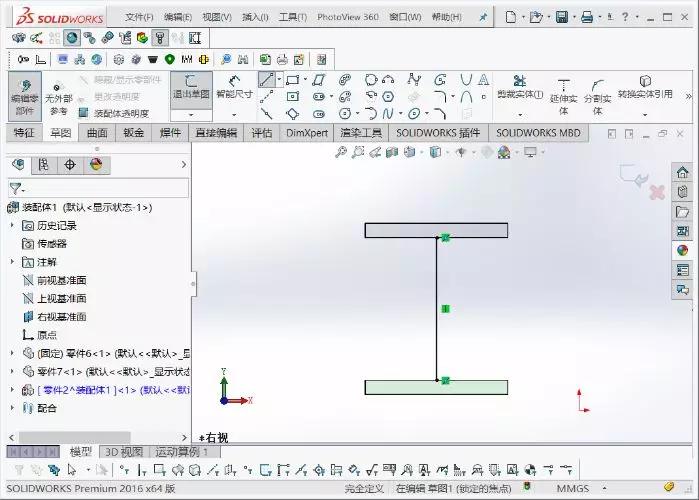
Task: Expand the (固定) 零件6<1> component
Action: [12, 353]
